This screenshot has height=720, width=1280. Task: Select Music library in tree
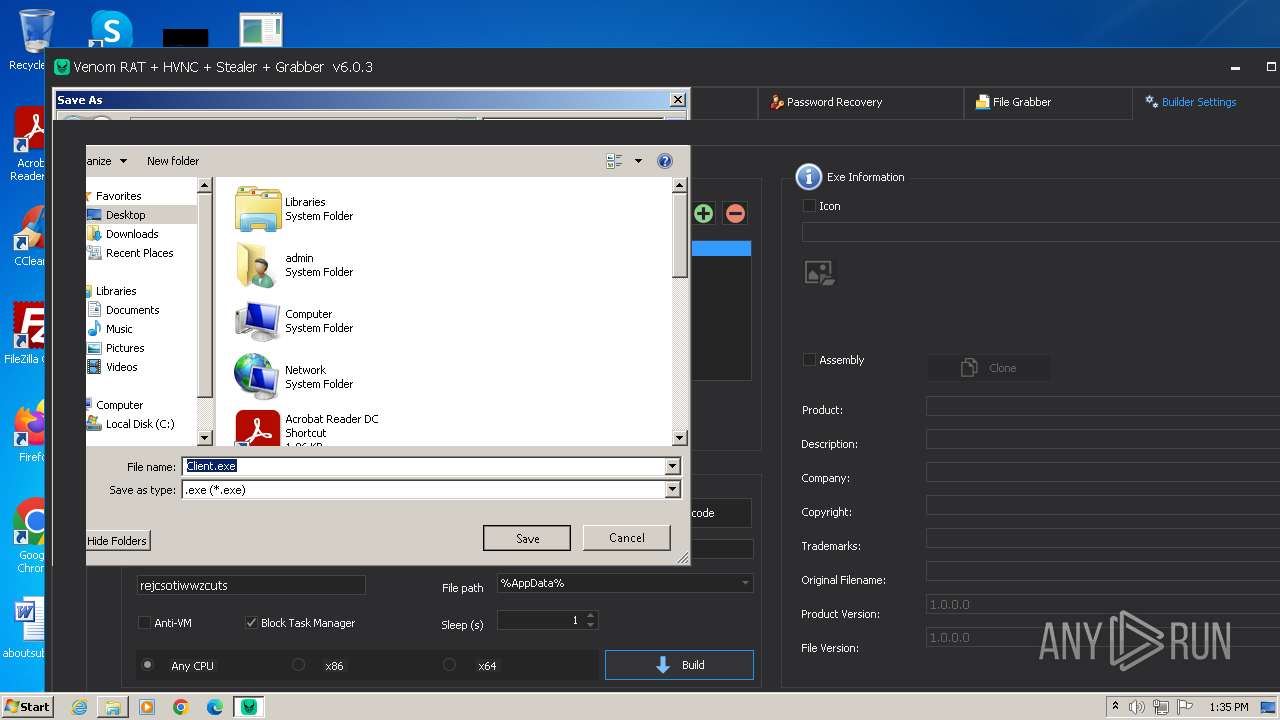pos(119,329)
